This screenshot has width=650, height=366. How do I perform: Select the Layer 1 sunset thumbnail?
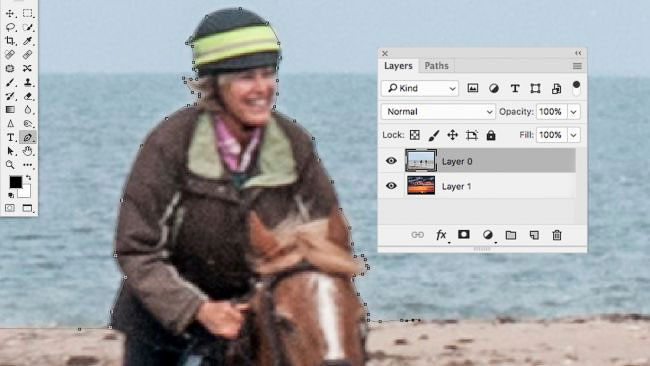pos(421,185)
